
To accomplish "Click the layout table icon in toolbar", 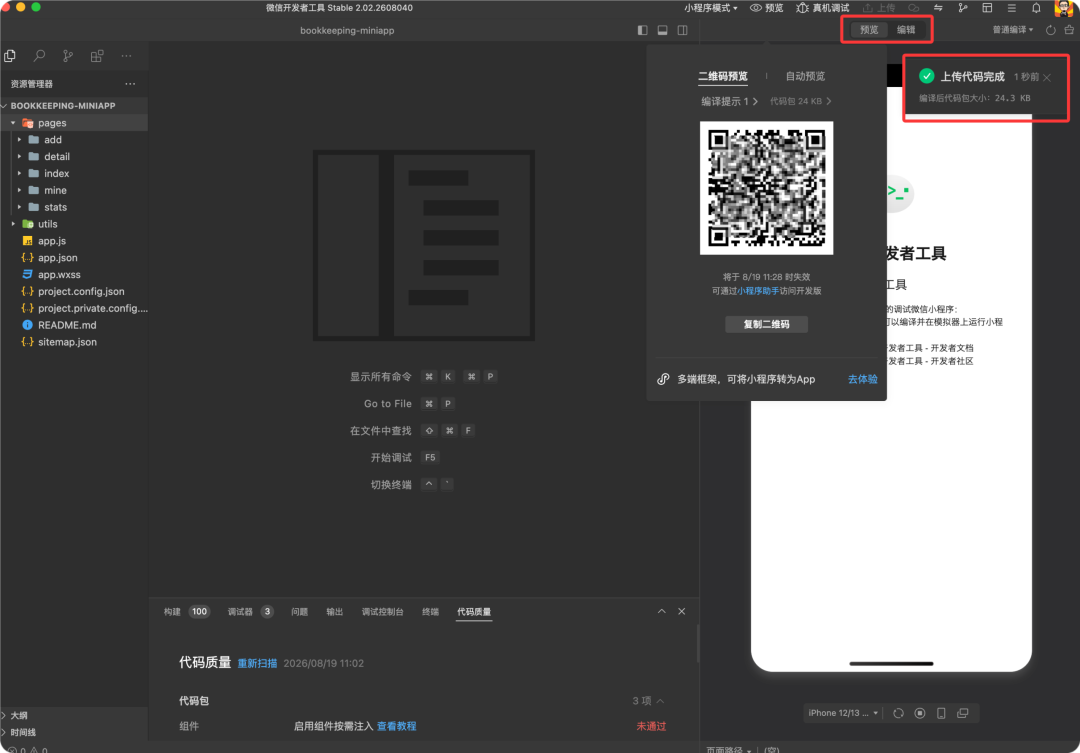I will [987, 8].
